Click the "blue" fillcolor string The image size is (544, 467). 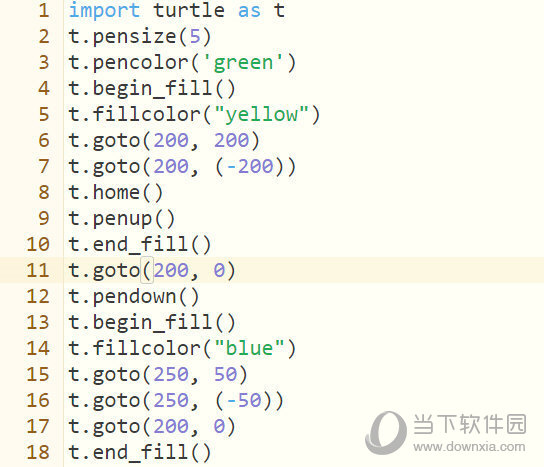click(x=249, y=348)
